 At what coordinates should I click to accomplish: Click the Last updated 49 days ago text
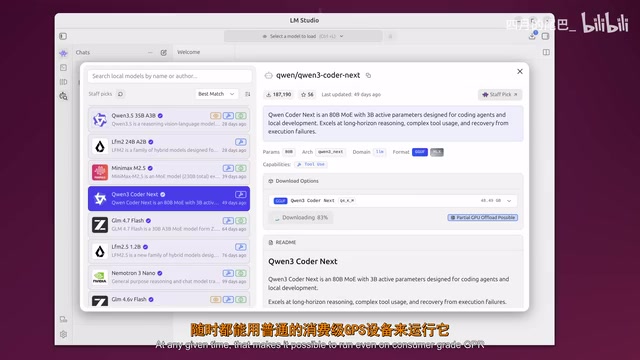351,94
